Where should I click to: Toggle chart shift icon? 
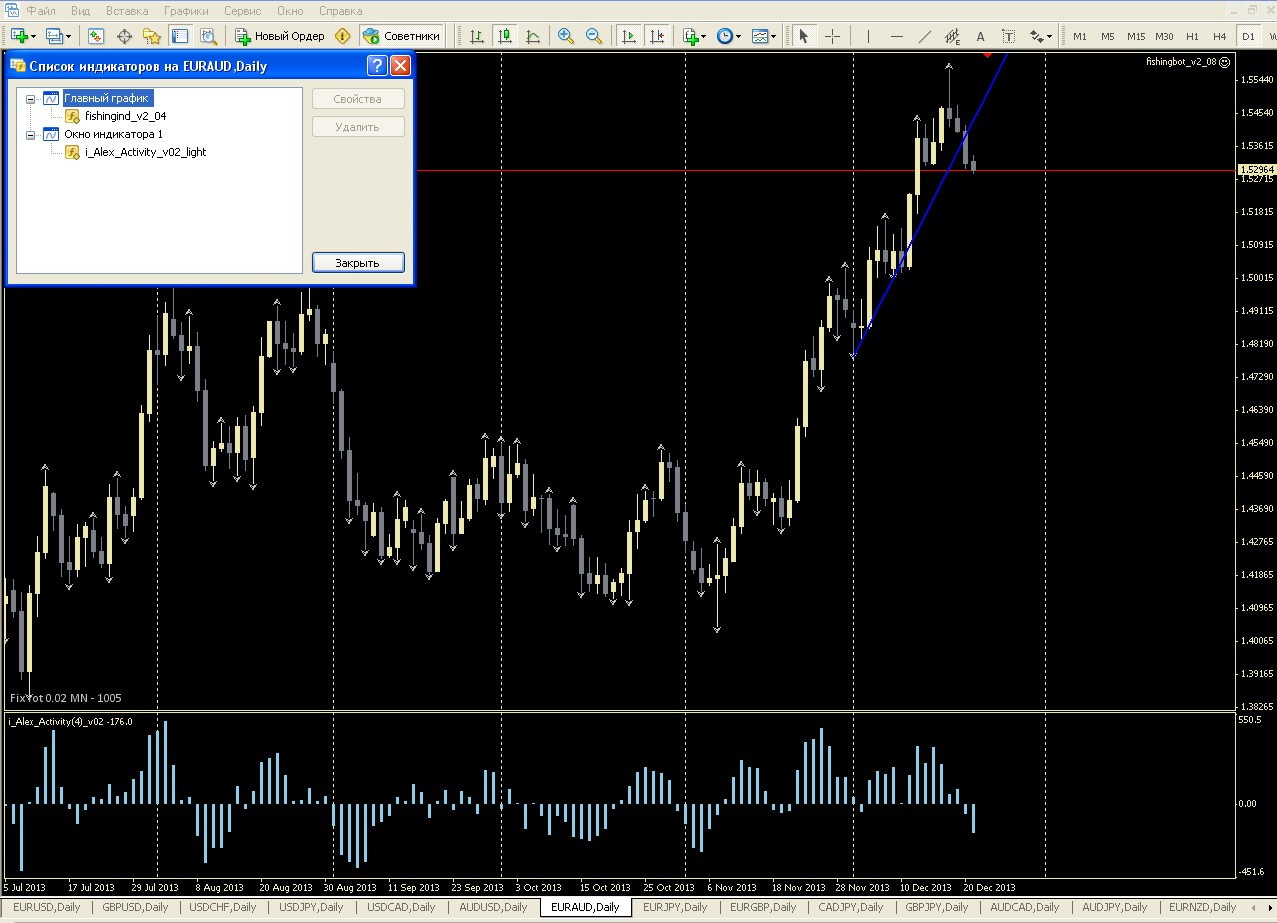tap(657, 36)
